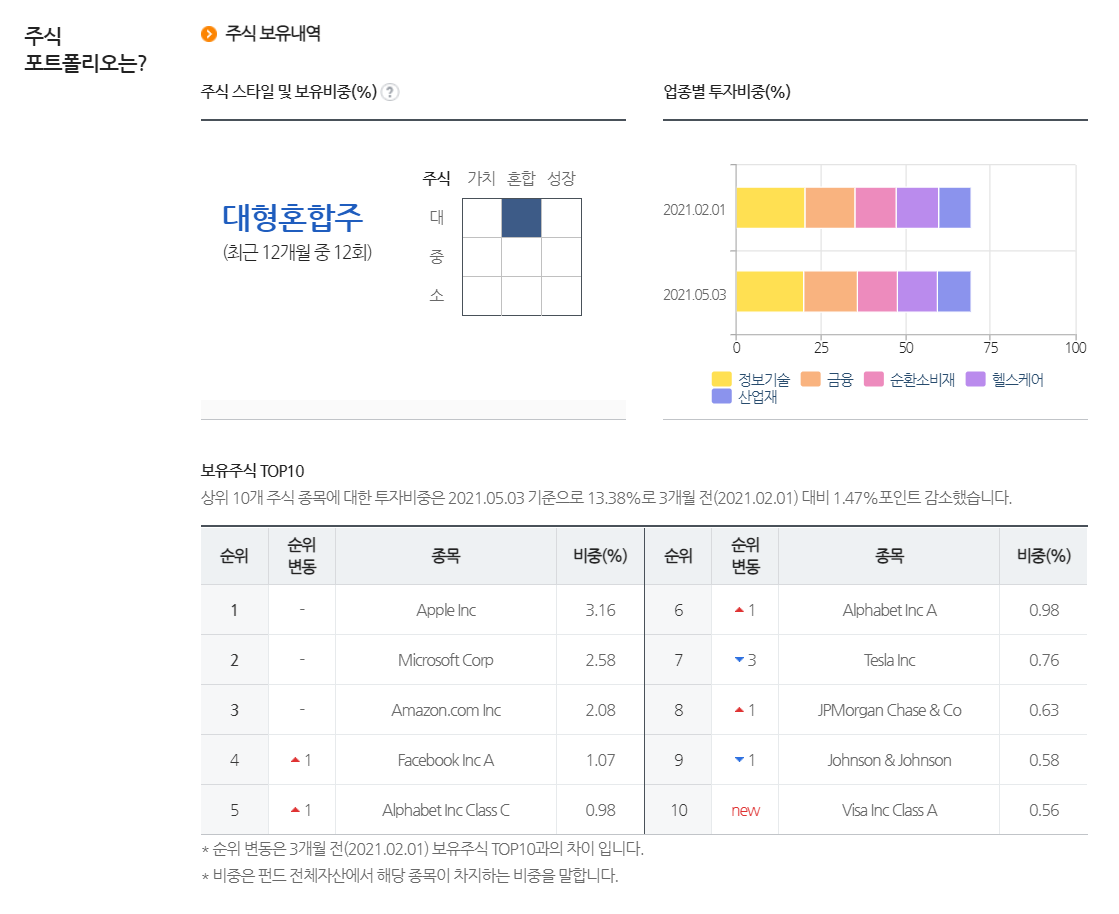This screenshot has height=914, width=1119.
Task: Click the red up arrow in Facebook row
Action: tap(295, 760)
